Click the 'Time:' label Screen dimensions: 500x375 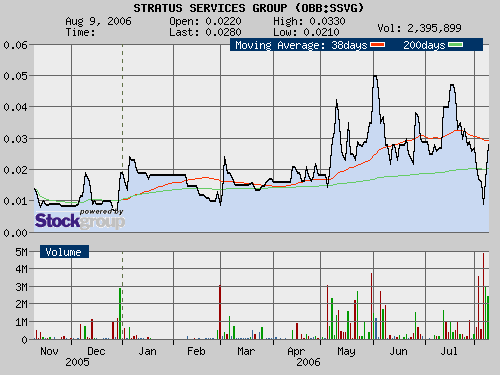(x=80, y=32)
